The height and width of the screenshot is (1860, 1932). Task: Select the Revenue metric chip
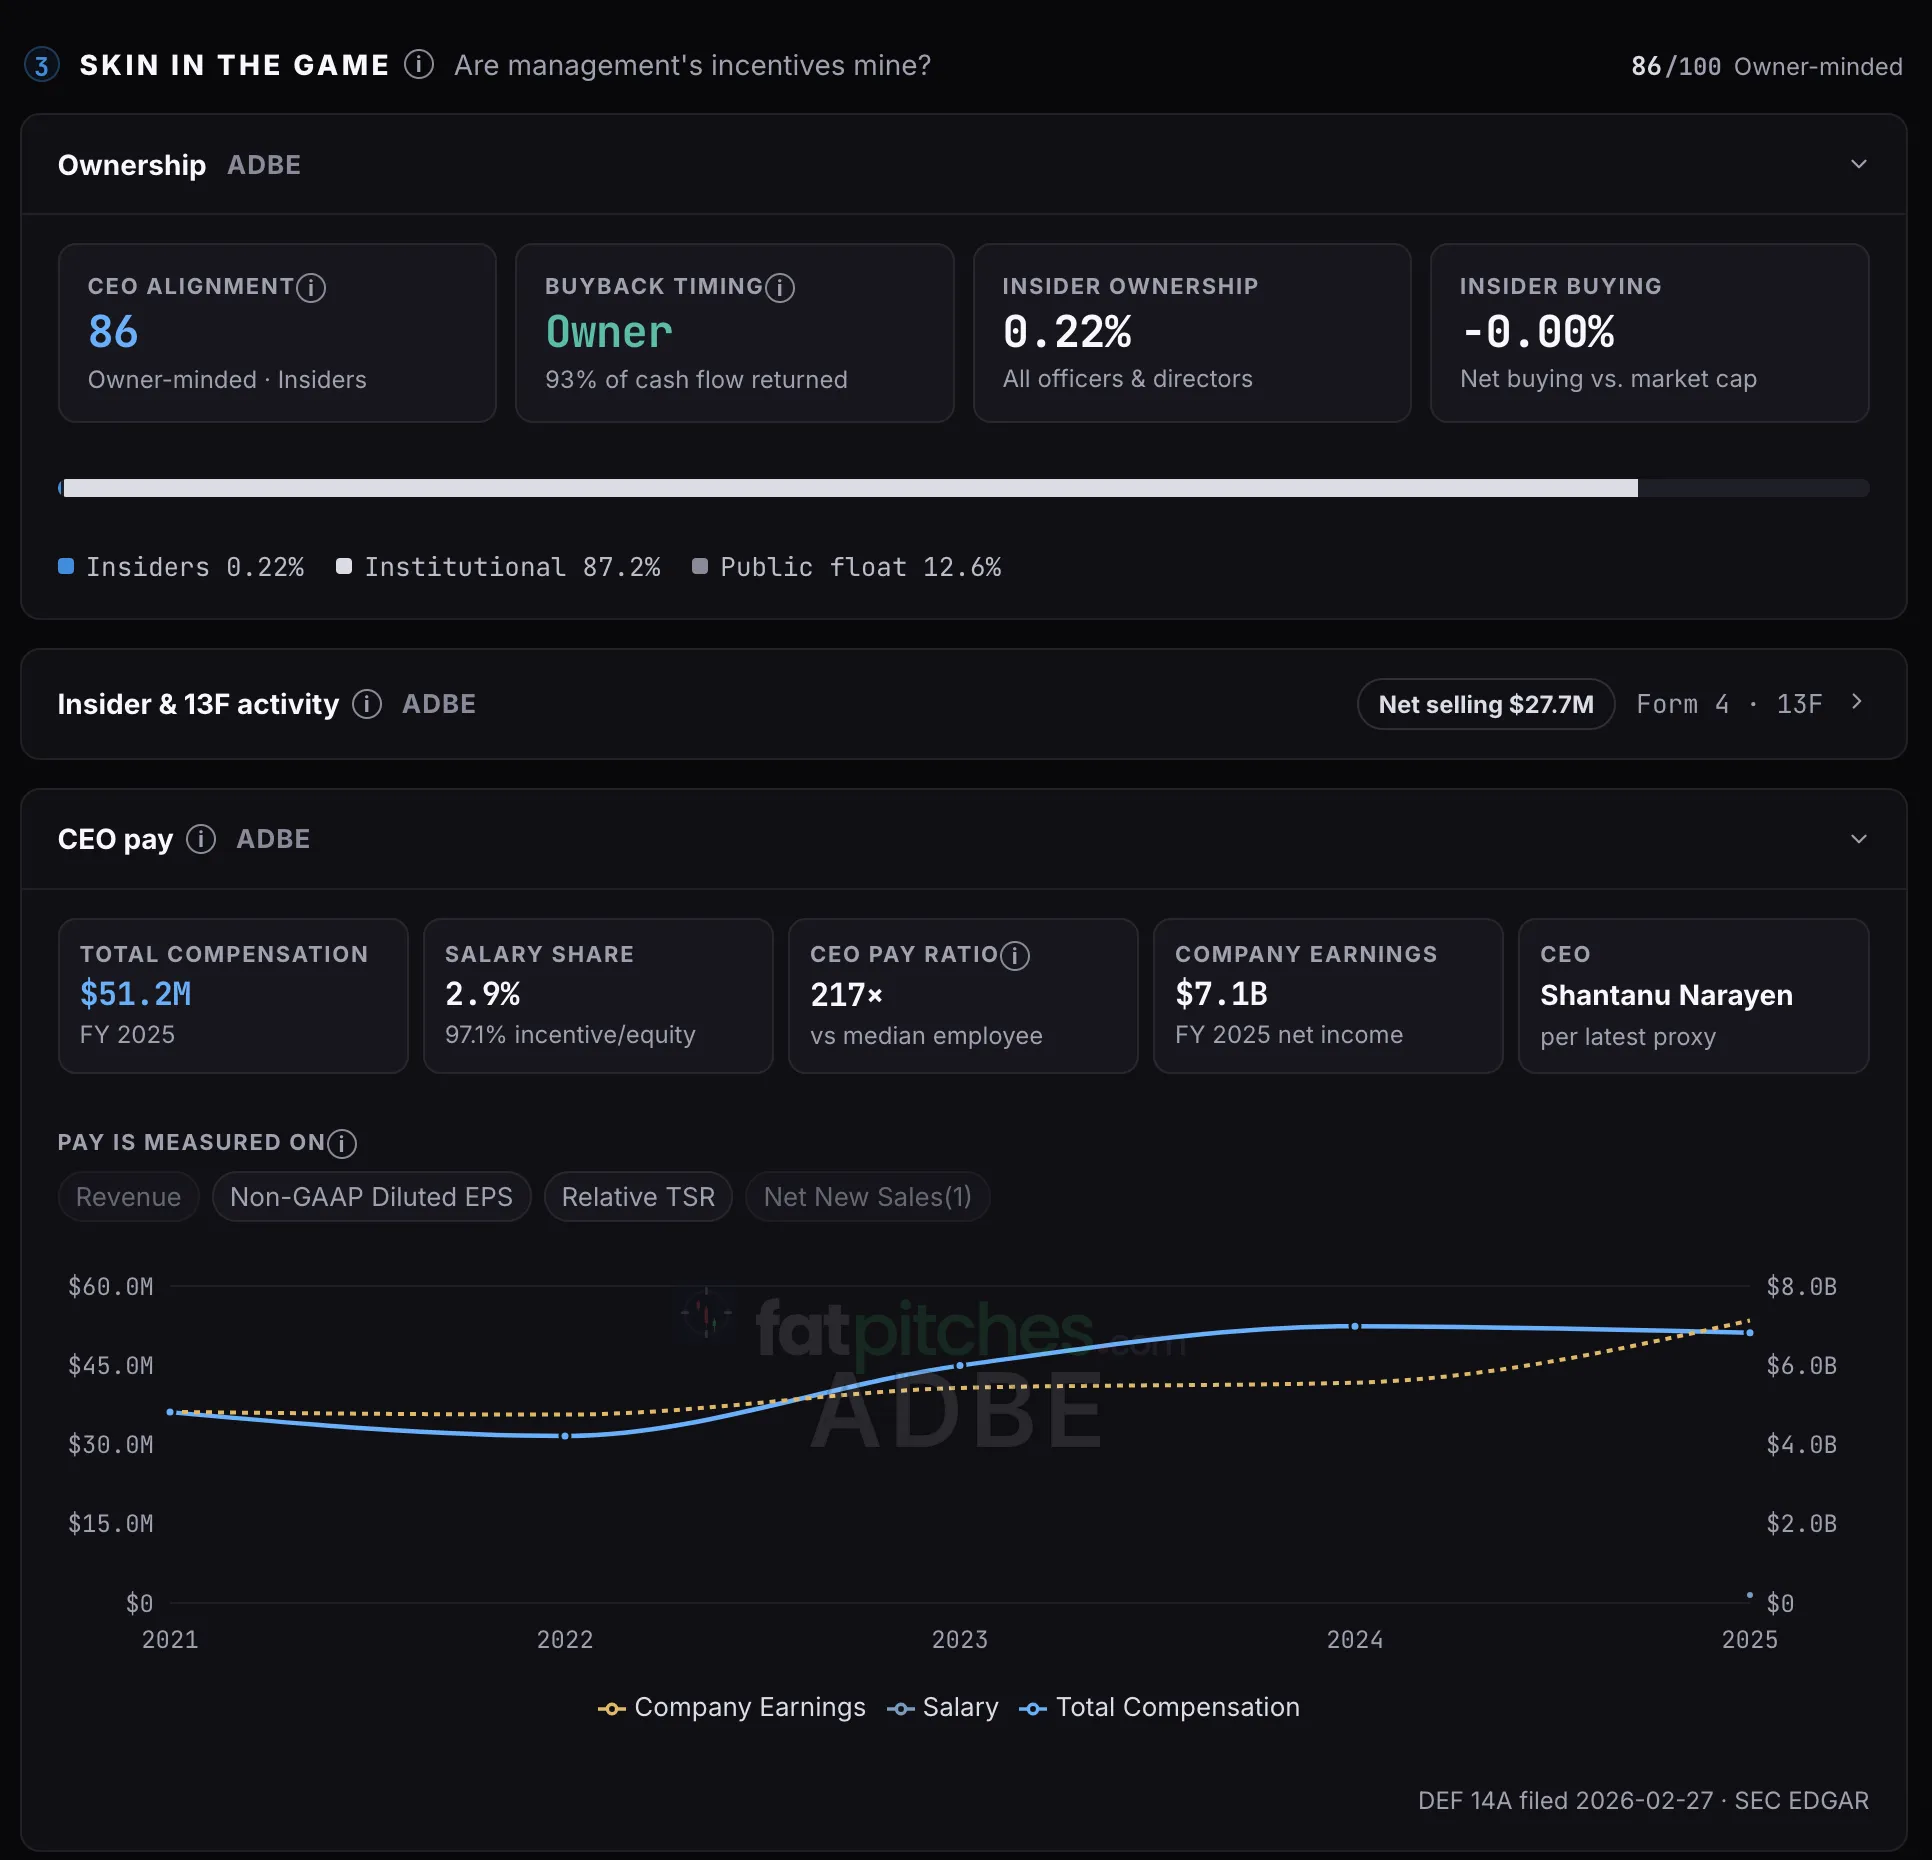pos(129,1197)
